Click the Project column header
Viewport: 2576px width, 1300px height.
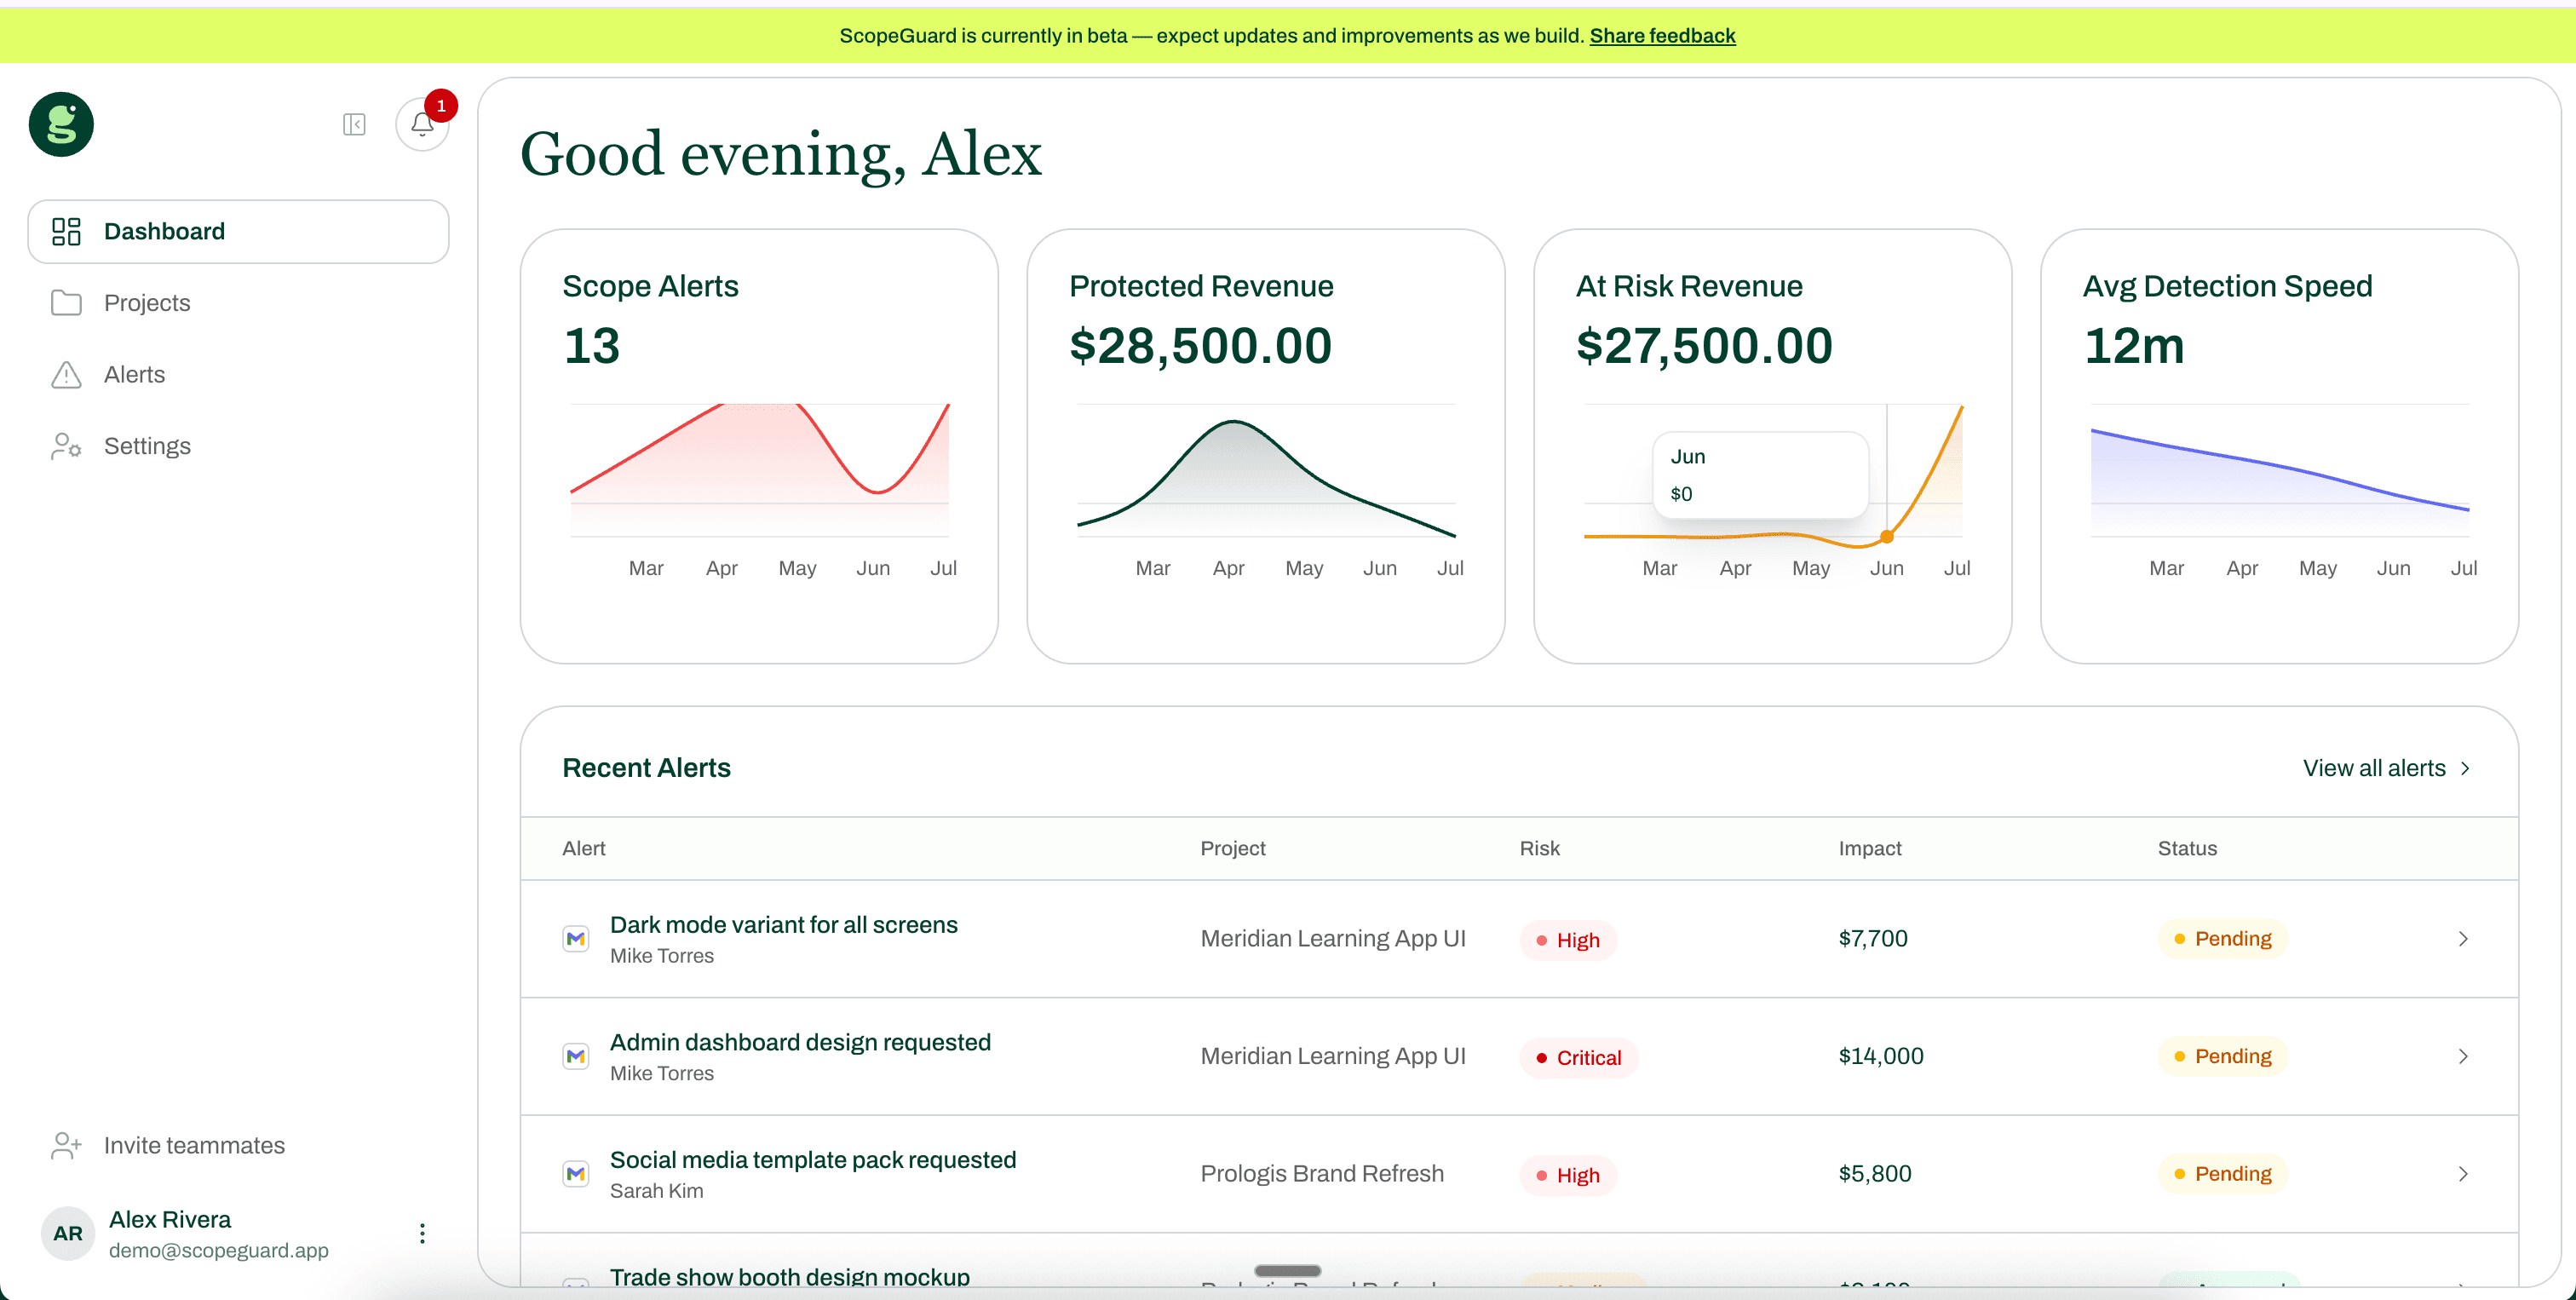click(1233, 849)
